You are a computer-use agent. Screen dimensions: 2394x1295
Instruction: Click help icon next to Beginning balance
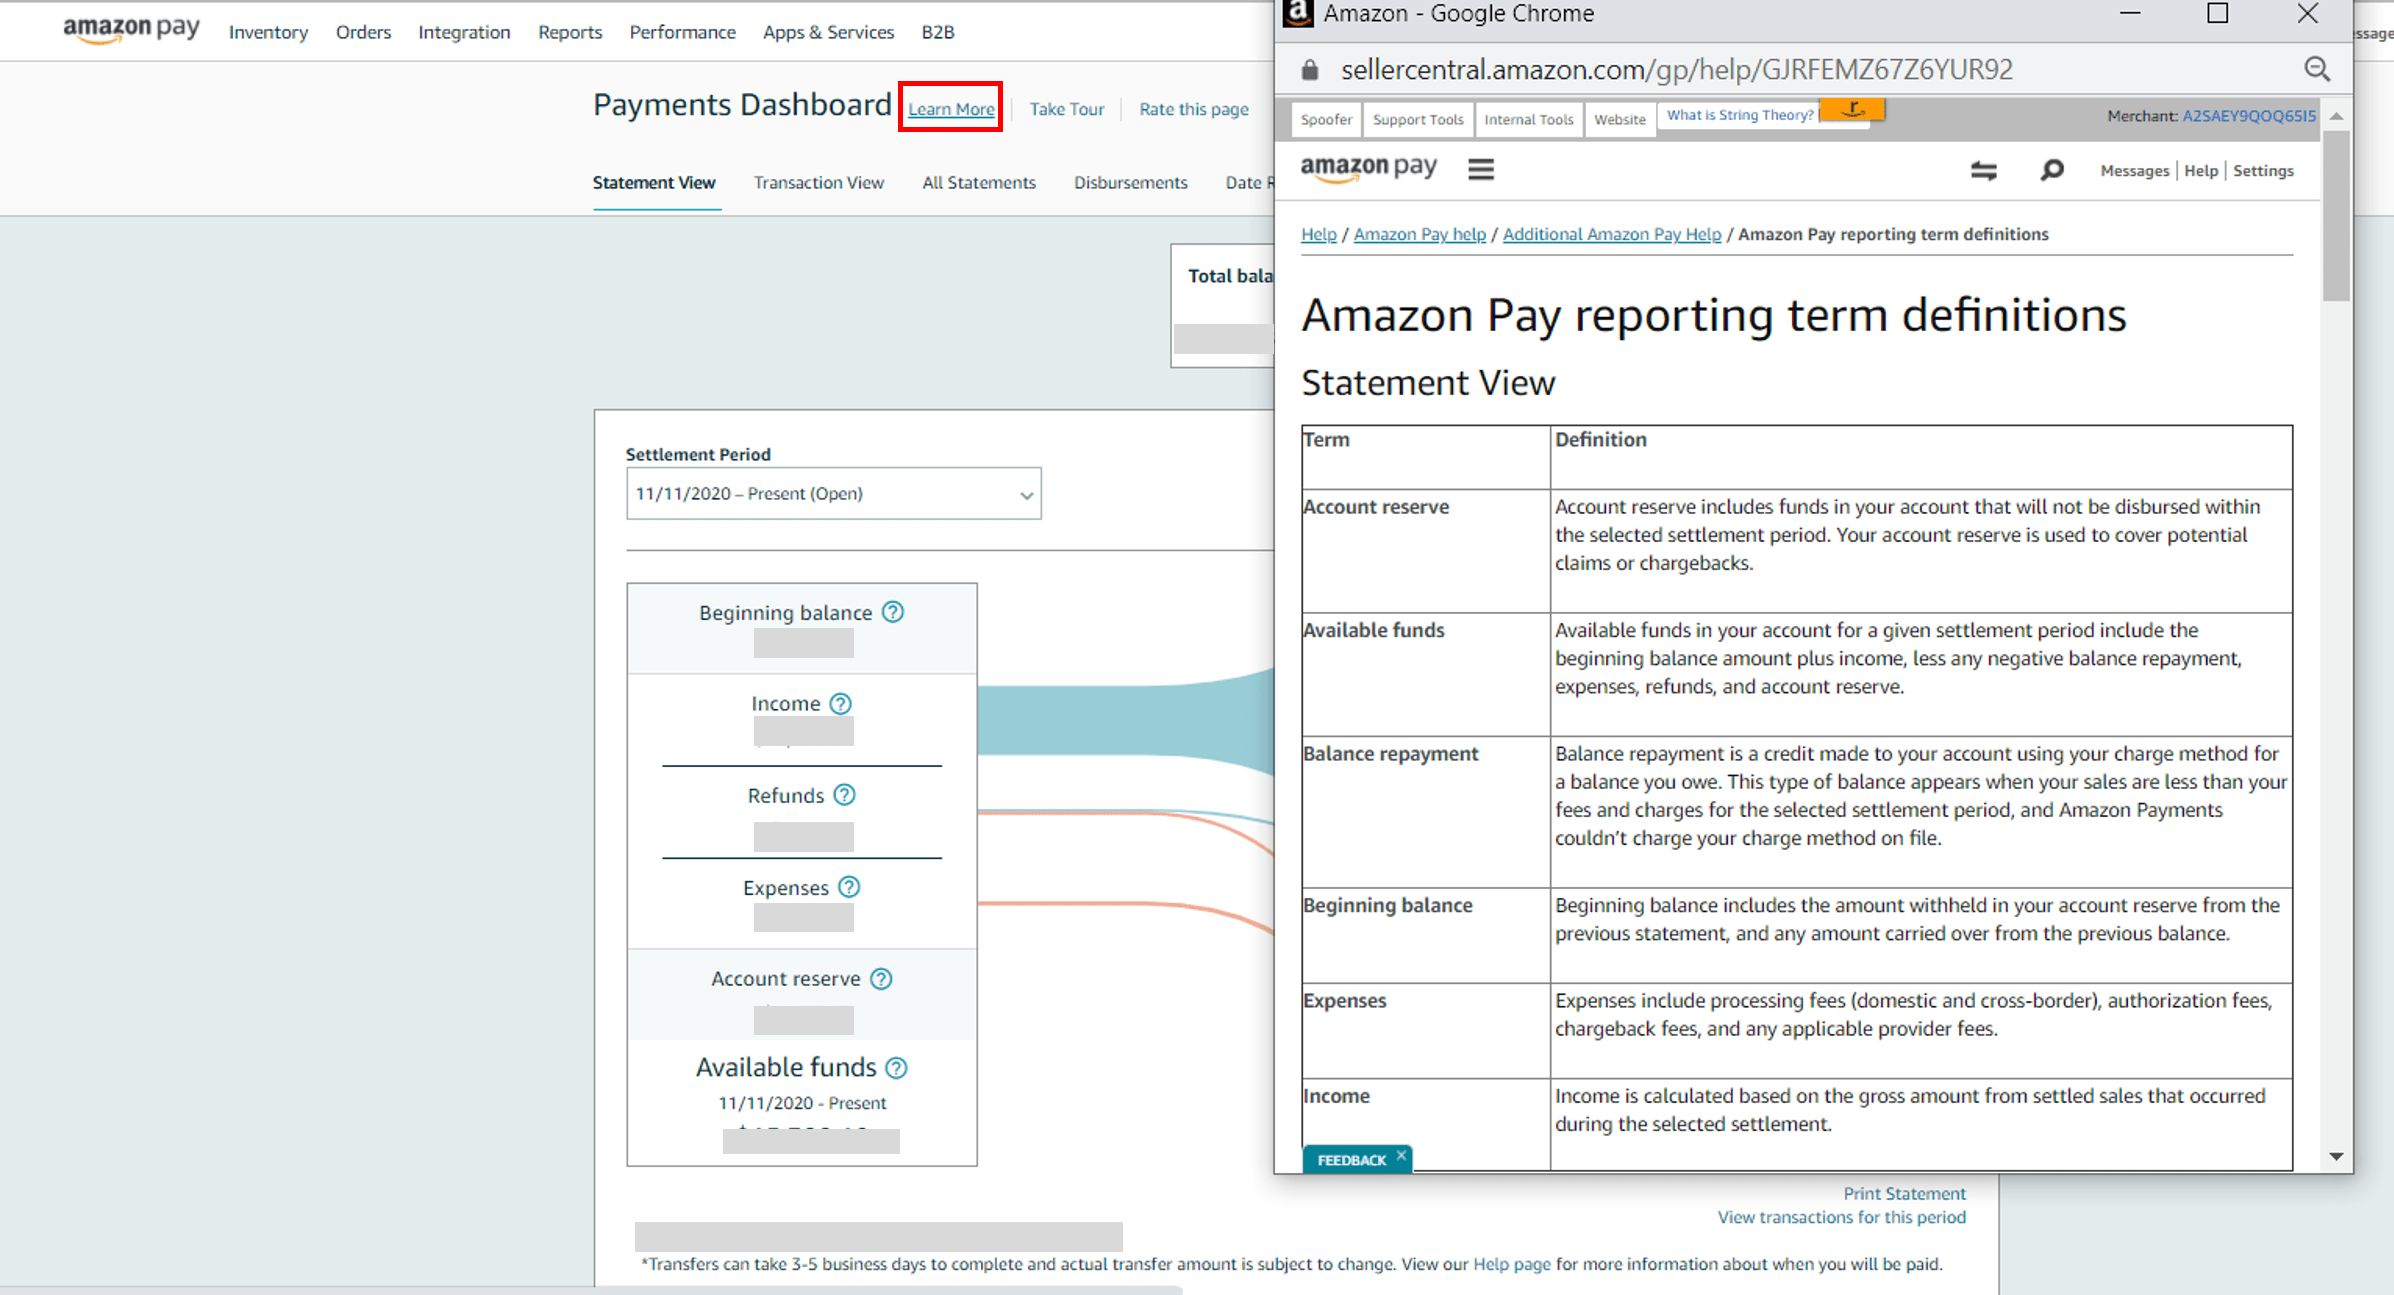coord(893,612)
